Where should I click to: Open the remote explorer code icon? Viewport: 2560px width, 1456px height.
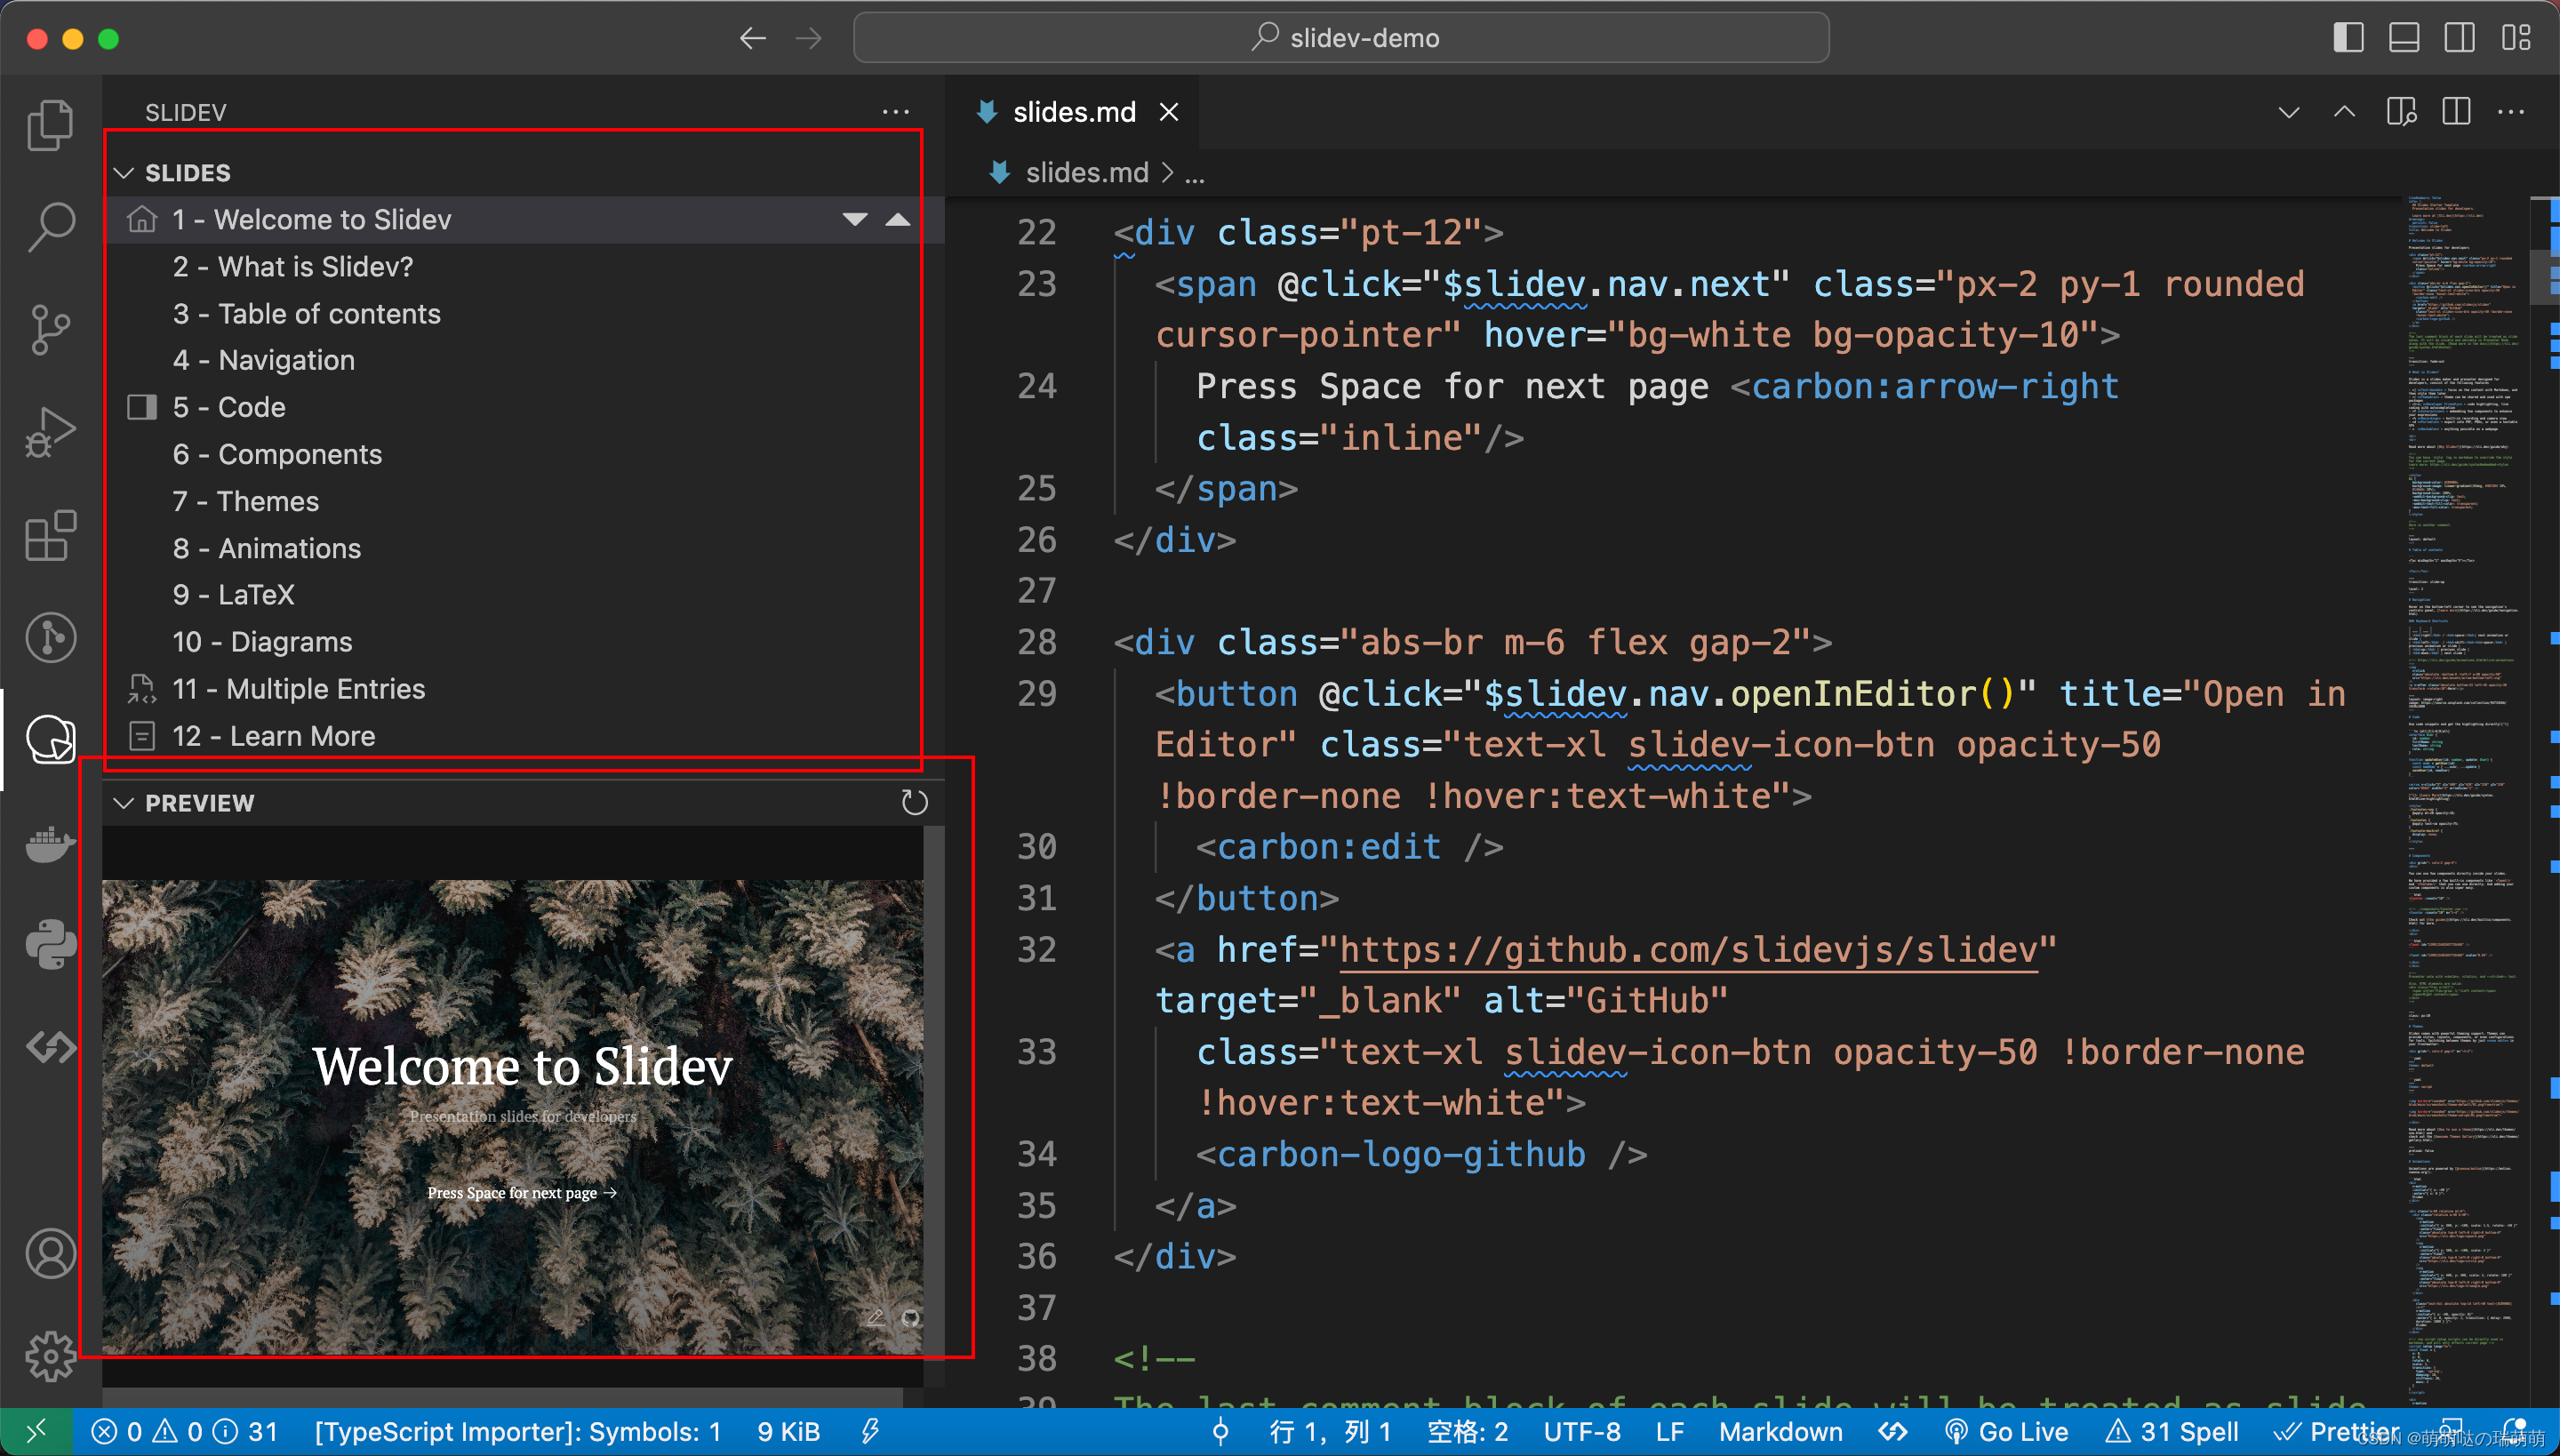[50, 1047]
